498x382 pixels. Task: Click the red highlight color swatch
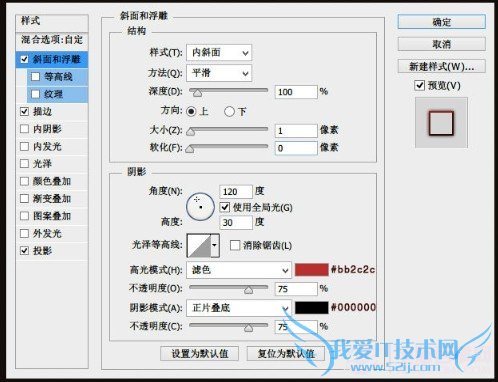tap(311, 270)
